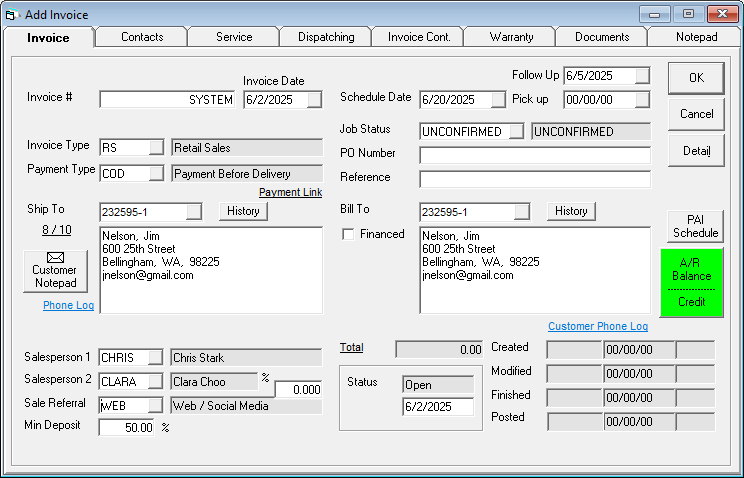
Task: Click the Bill To address box
Action: (x=535, y=270)
